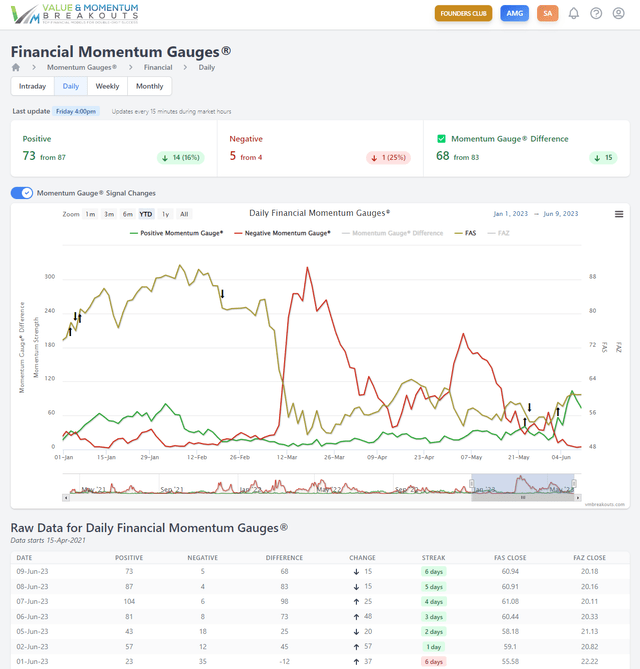Toggle Negative Momentum Gauge legend series

click(282, 233)
